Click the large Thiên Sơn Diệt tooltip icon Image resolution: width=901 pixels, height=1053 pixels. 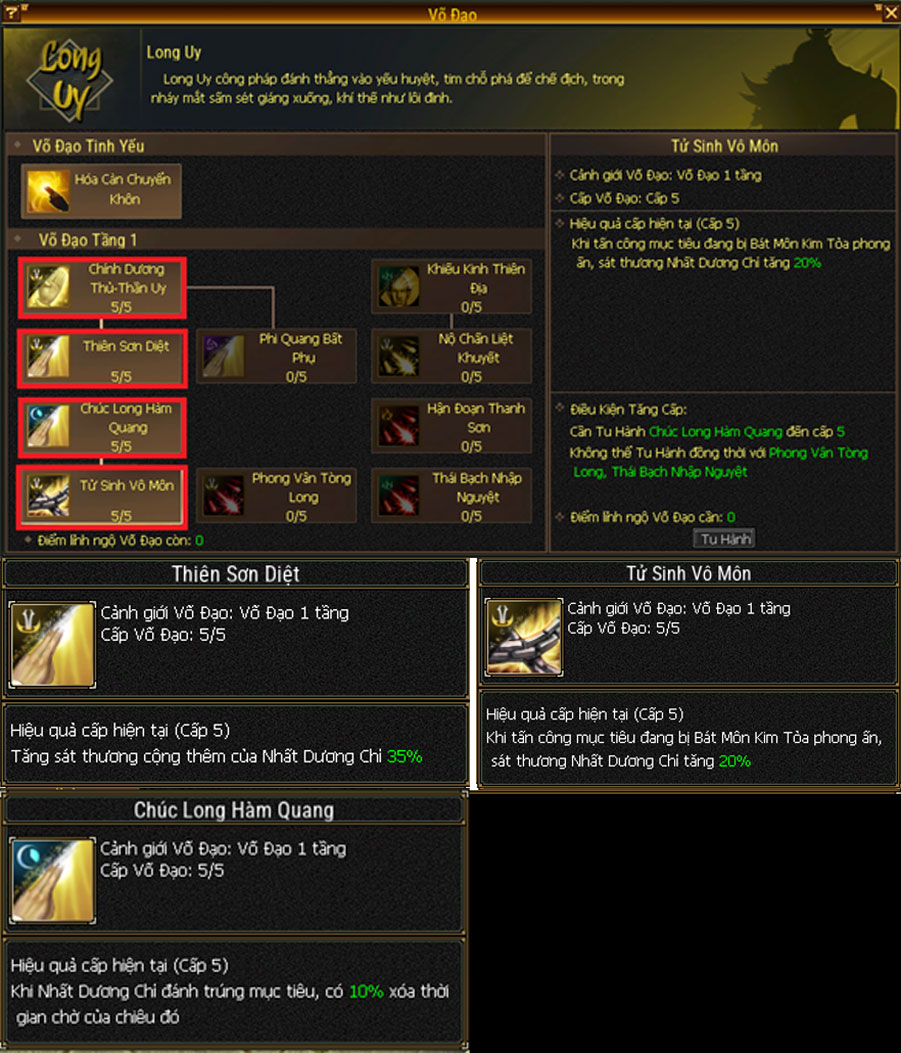(x=52, y=645)
